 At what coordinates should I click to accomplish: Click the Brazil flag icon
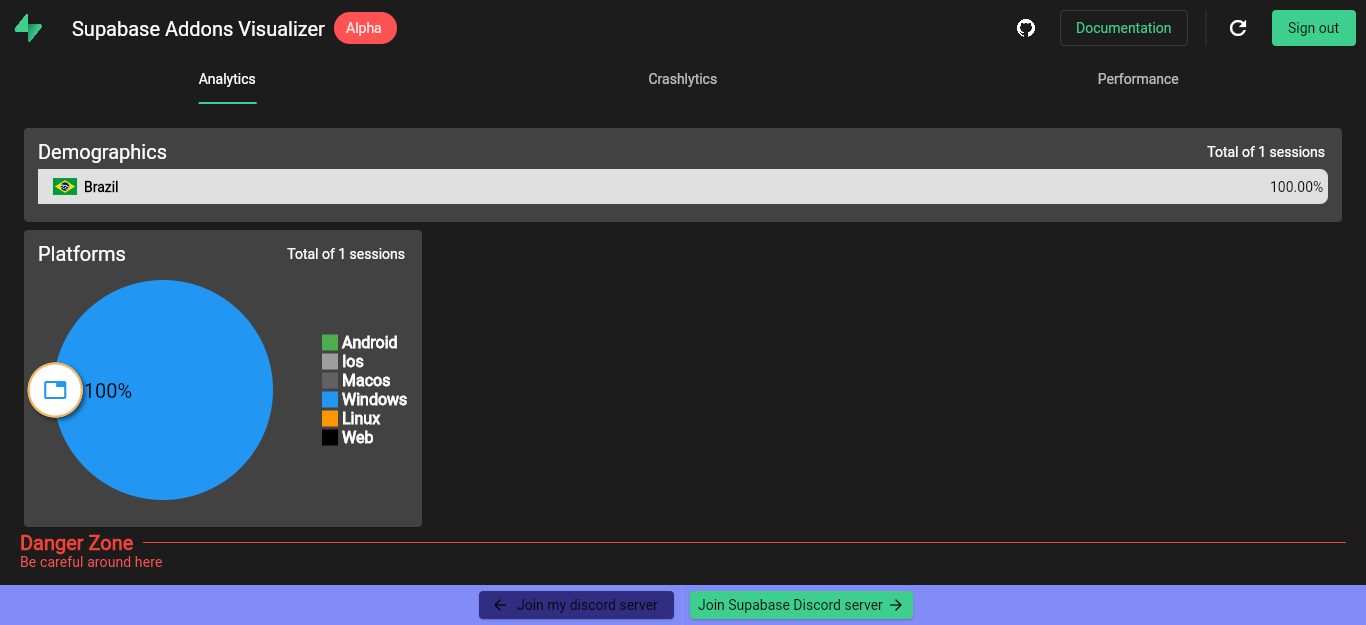point(65,187)
